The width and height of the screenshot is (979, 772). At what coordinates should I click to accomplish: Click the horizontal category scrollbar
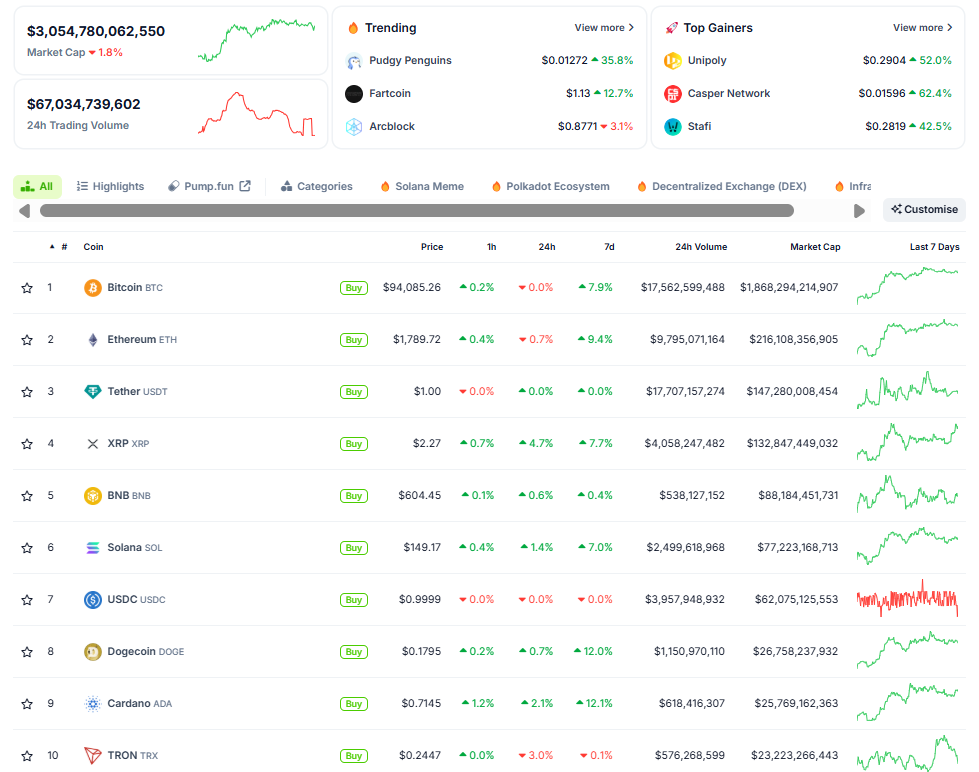(x=416, y=211)
